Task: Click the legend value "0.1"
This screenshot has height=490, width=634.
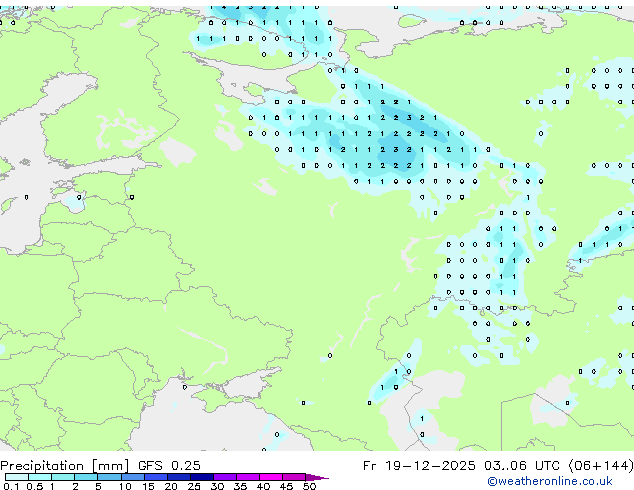Action: (x=11, y=486)
